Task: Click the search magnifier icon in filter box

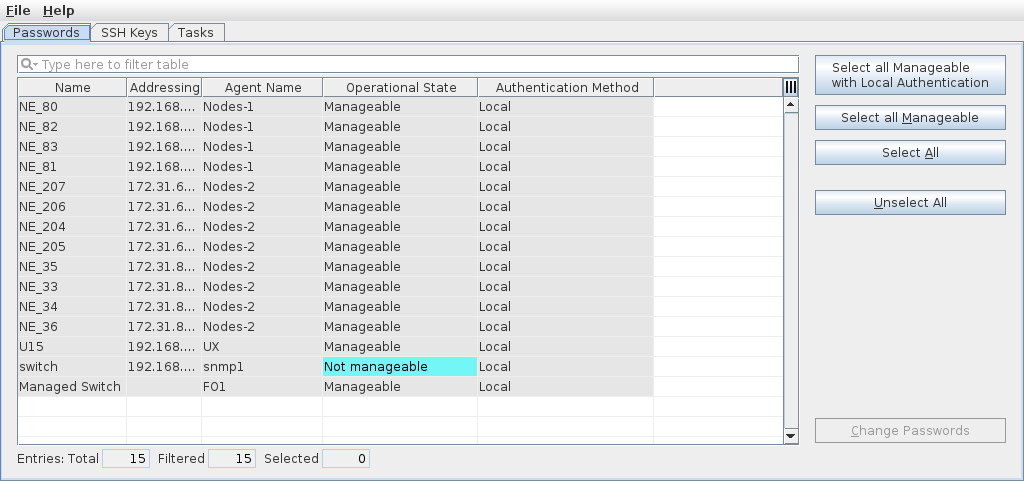Action: click(29, 65)
